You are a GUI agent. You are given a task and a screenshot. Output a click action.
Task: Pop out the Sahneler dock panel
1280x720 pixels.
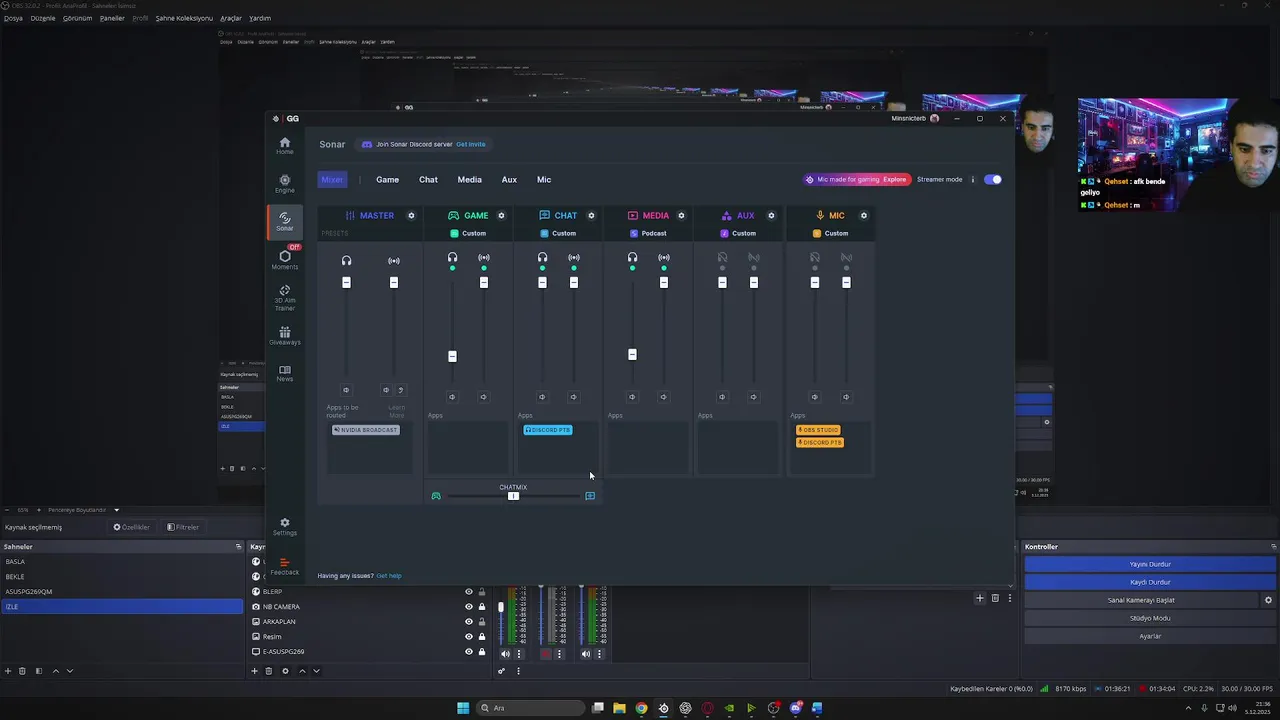coord(238,547)
